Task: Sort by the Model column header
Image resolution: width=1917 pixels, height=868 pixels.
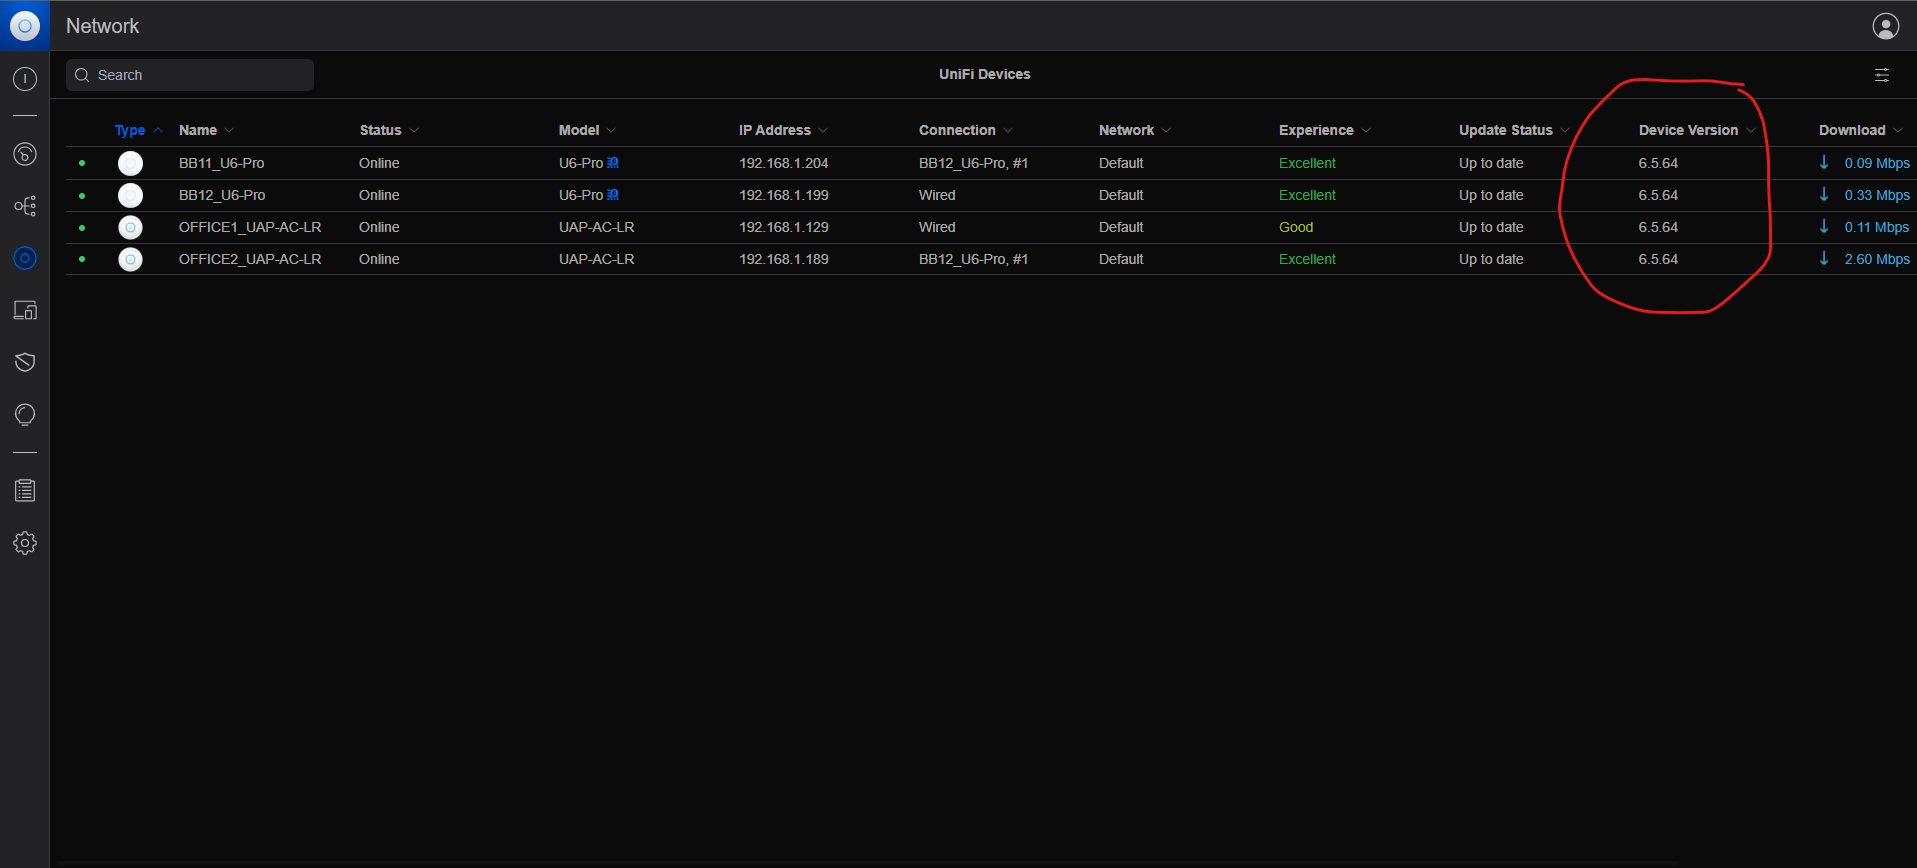Action: (587, 130)
